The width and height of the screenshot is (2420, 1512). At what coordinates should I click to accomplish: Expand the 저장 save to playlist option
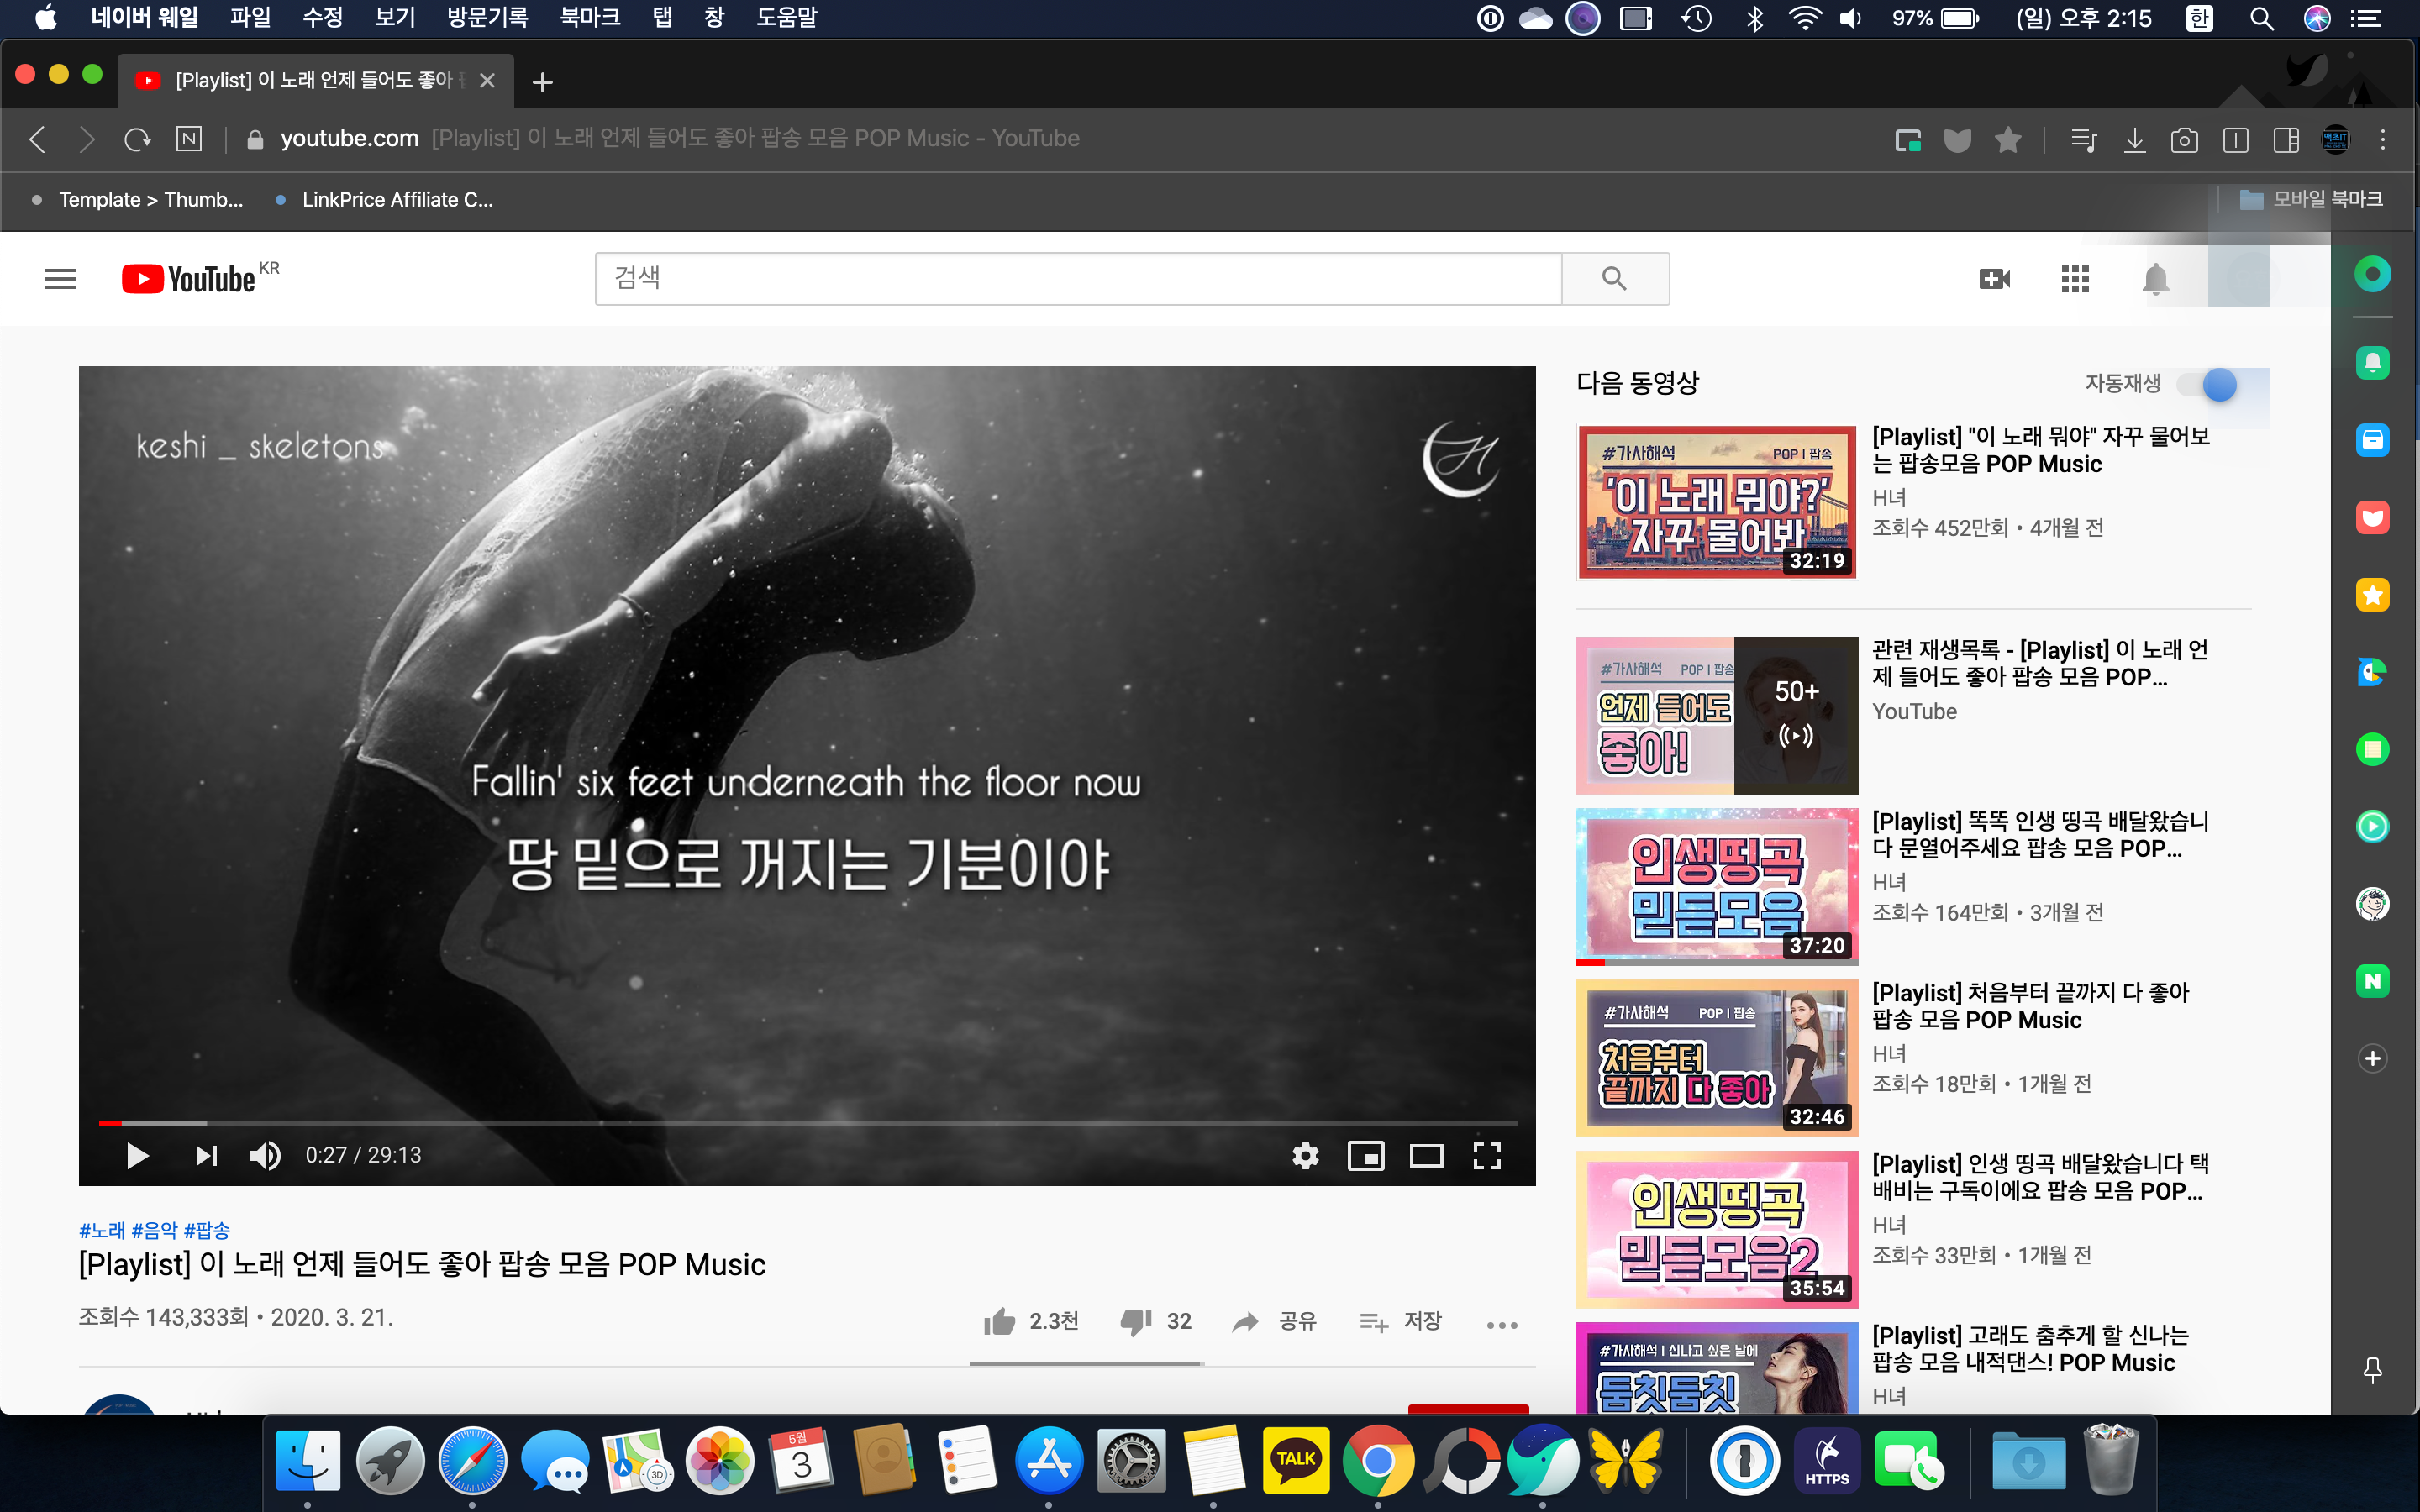(x=1402, y=1322)
